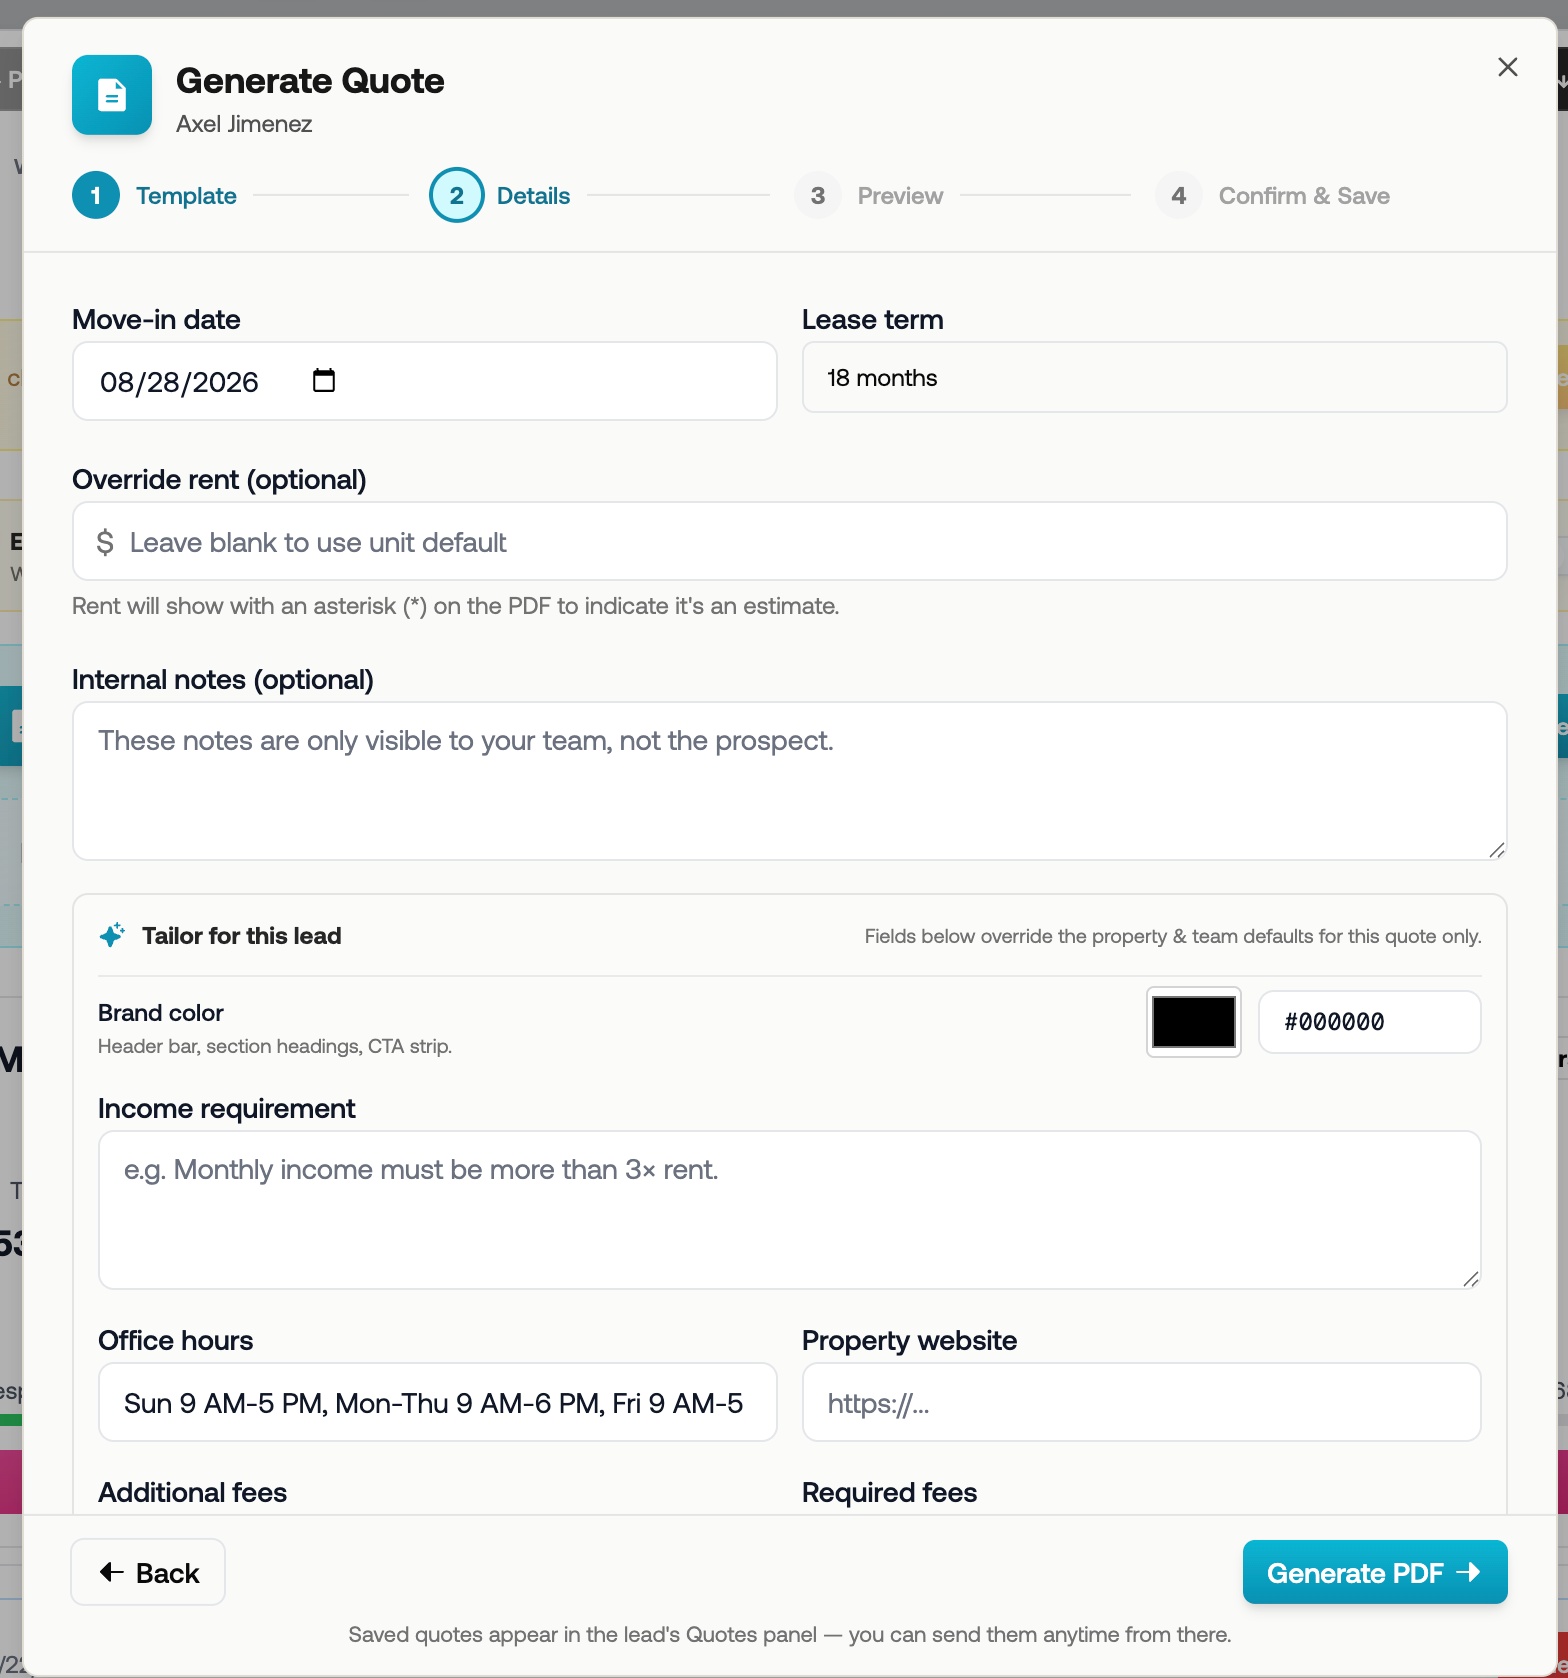Click the step 3 Preview circle
Viewport: 1568px width, 1678px height.
tap(818, 195)
